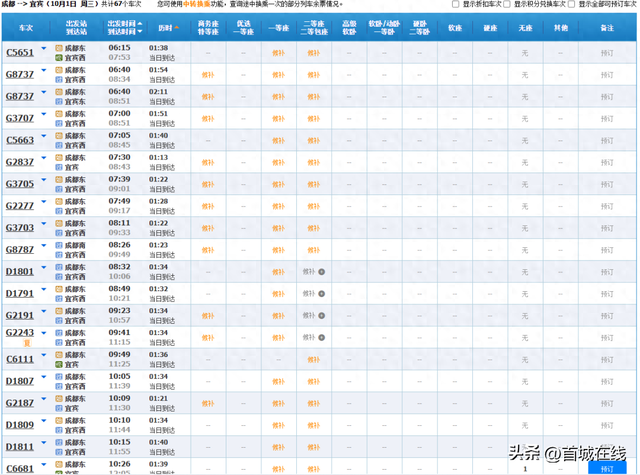The image size is (640, 475).
Task: Open the arrow beside D1811
Action: coord(44,443)
